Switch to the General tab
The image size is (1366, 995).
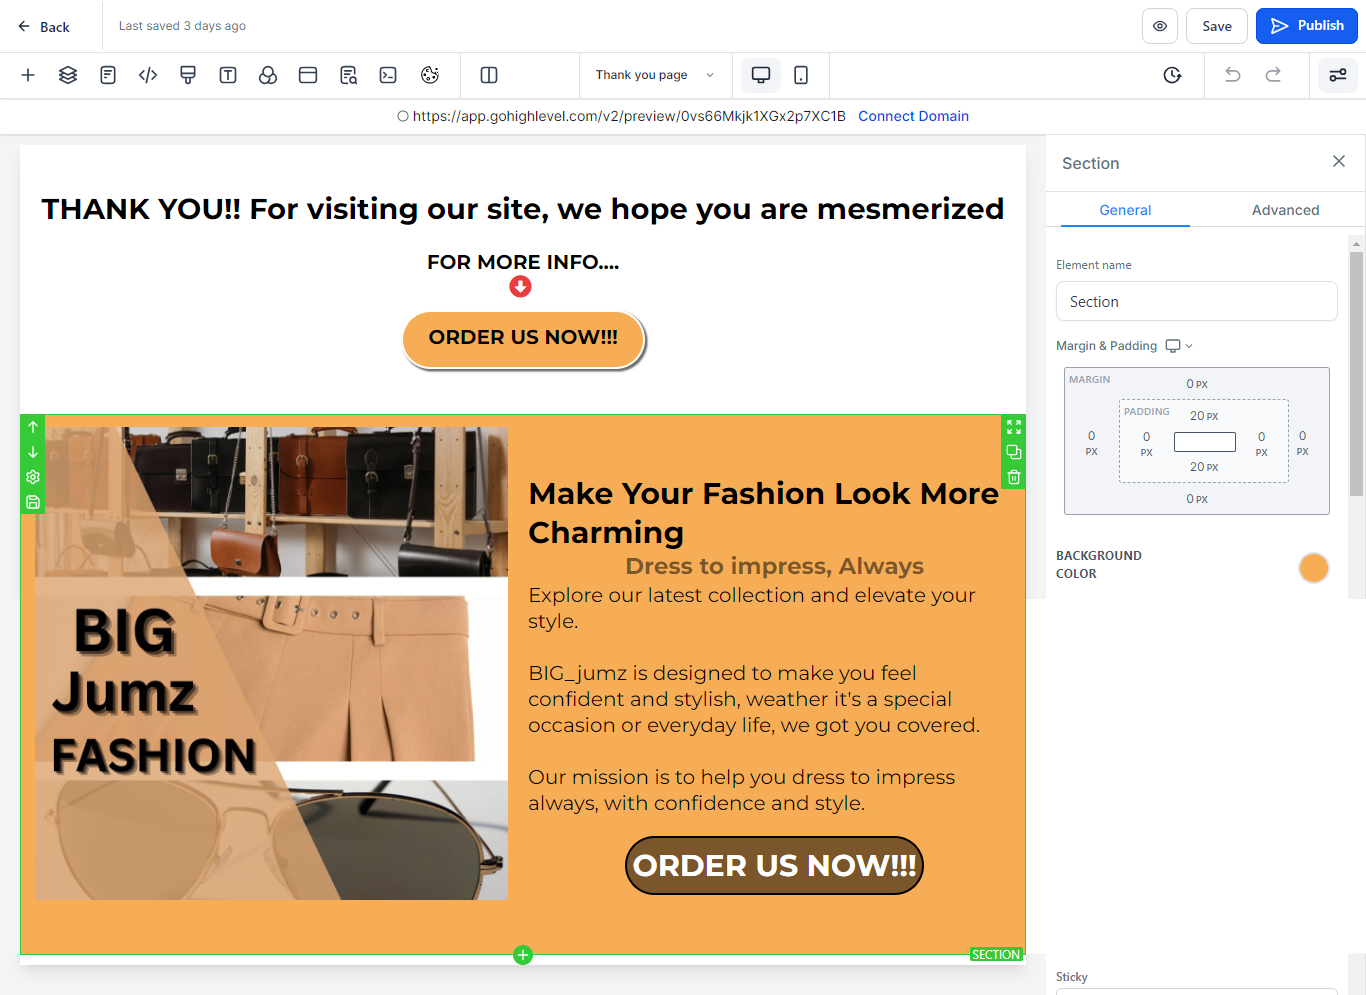[1125, 210]
